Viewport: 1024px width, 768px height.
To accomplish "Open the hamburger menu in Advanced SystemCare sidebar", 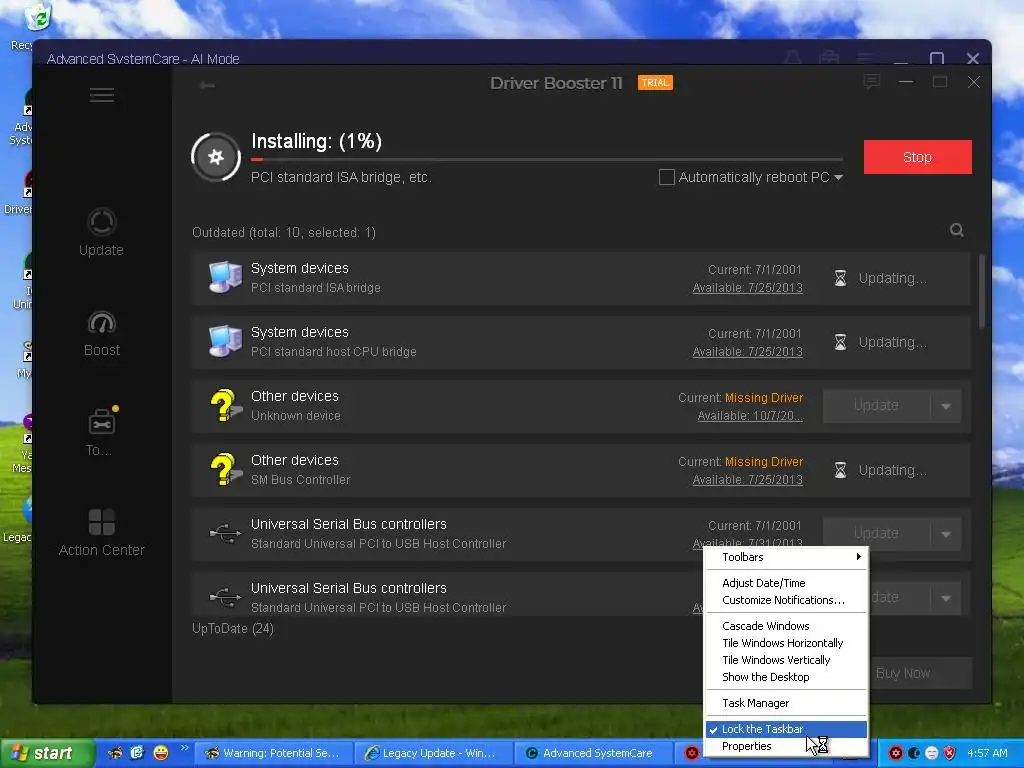I will [x=102, y=95].
